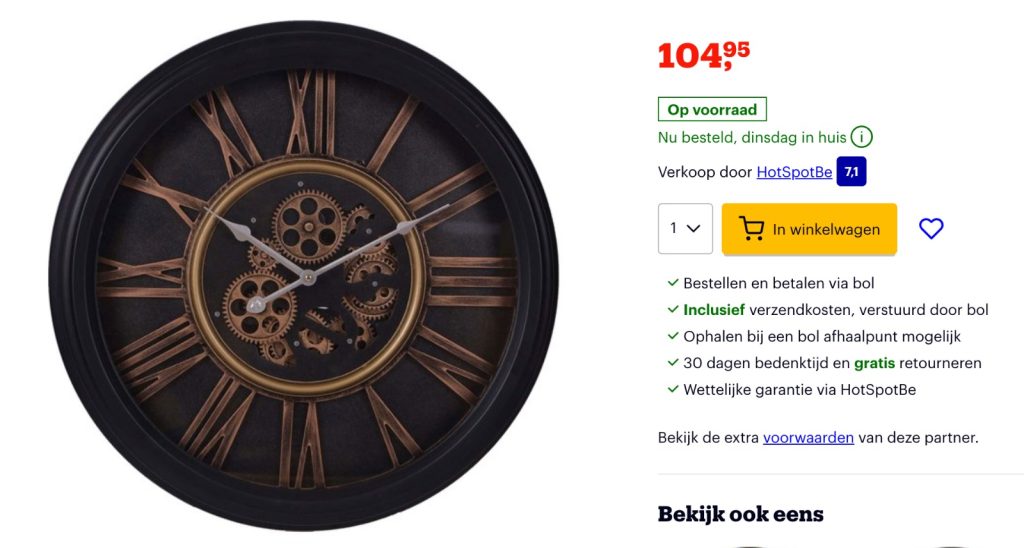
Task: Click checkmark beside Bestellen en betalen via bol
Action: pyautogui.click(x=673, y=283)
